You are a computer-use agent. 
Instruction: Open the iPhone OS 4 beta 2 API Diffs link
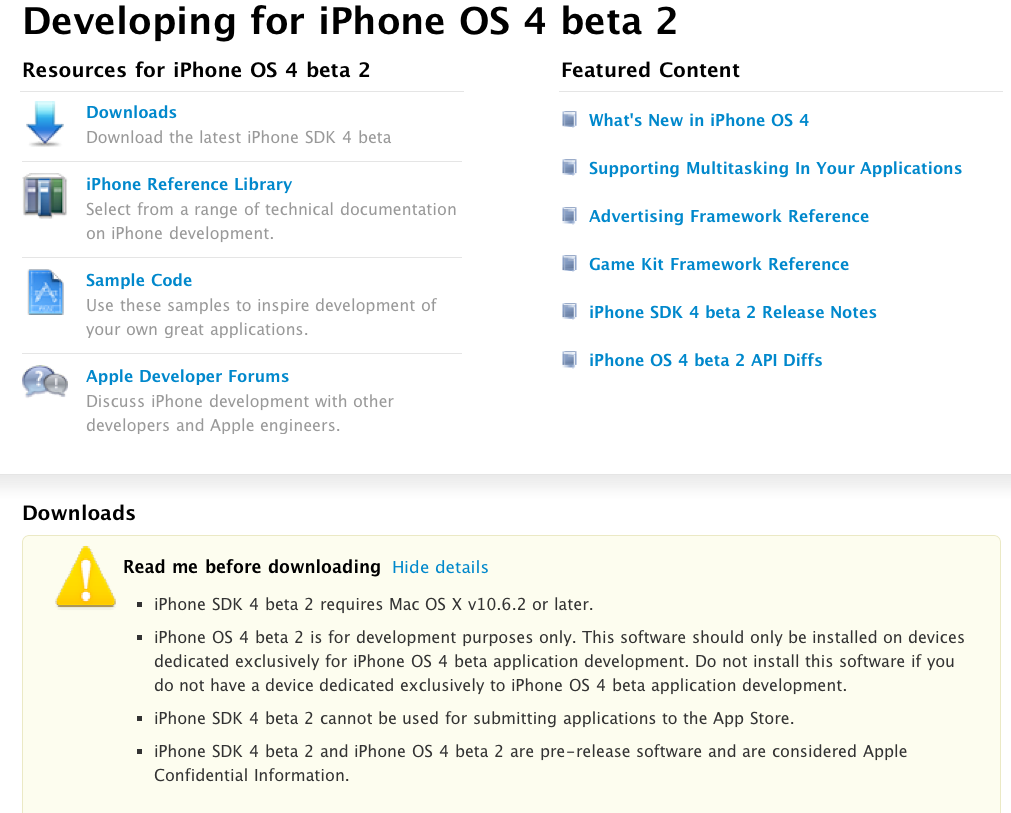pos(705,360)
